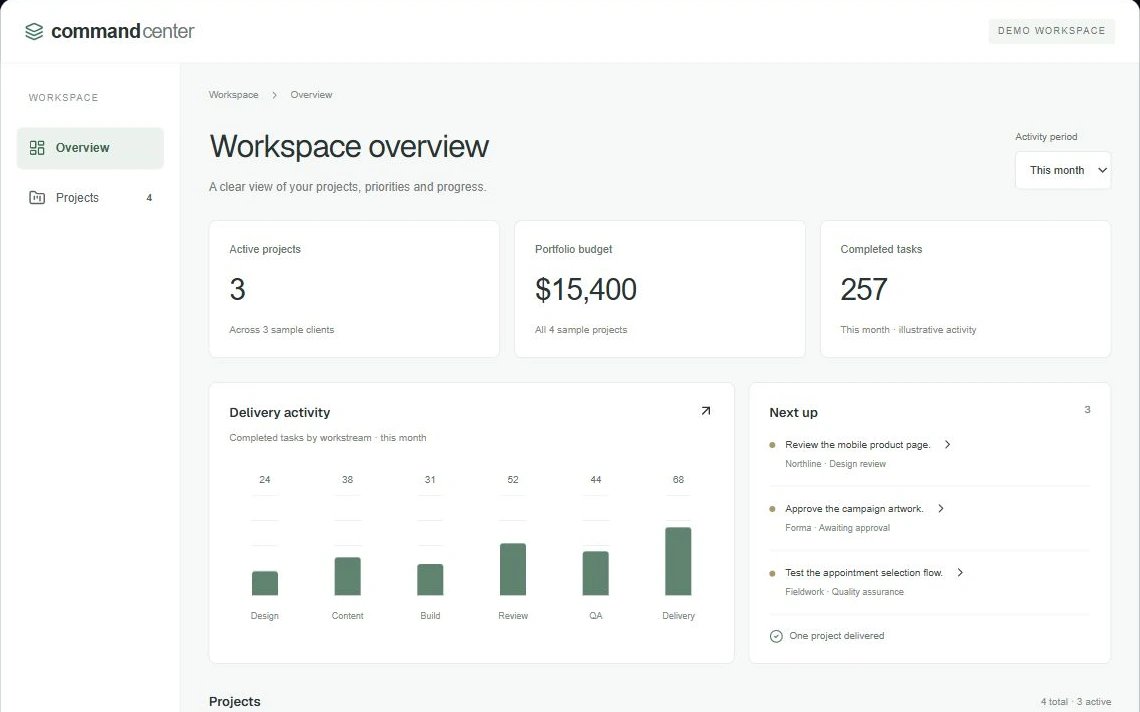Open task Test the appointment selection flow

pos(864,572)
